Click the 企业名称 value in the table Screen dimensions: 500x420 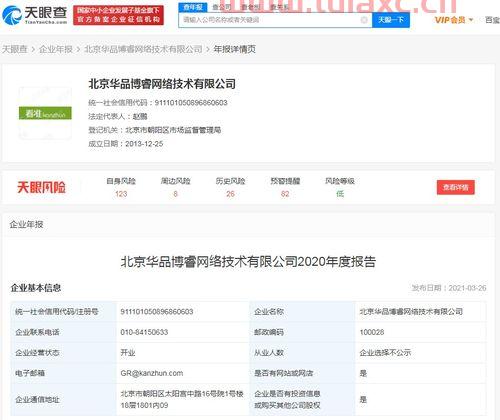411,312
